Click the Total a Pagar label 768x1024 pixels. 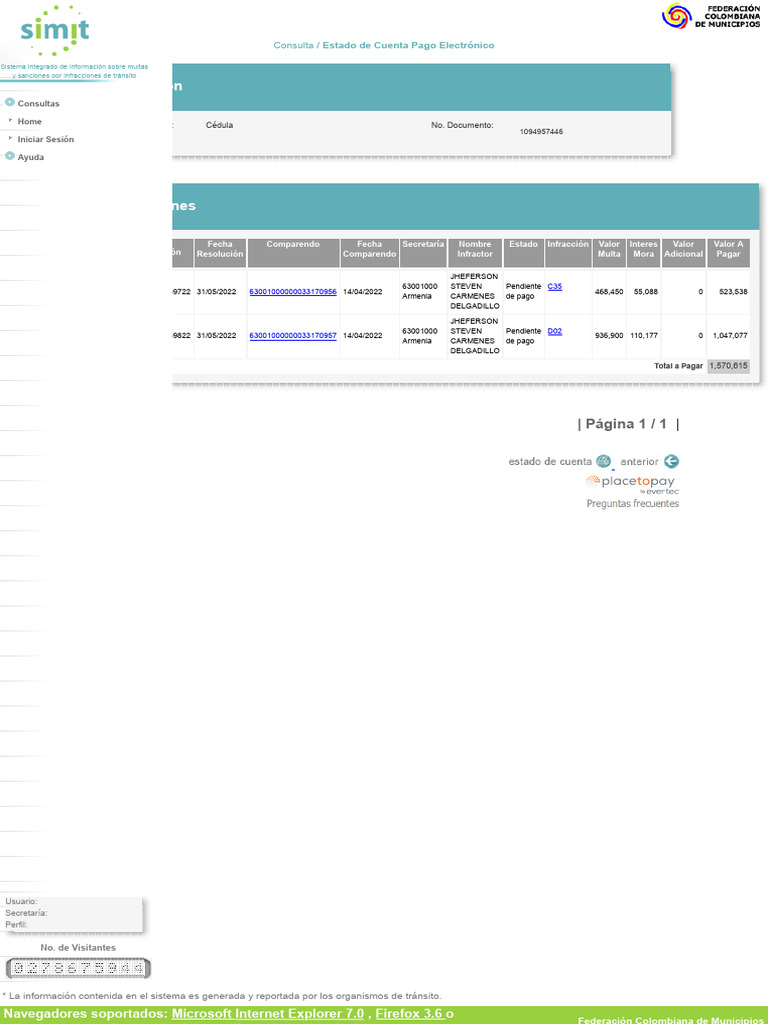point(678,366)
